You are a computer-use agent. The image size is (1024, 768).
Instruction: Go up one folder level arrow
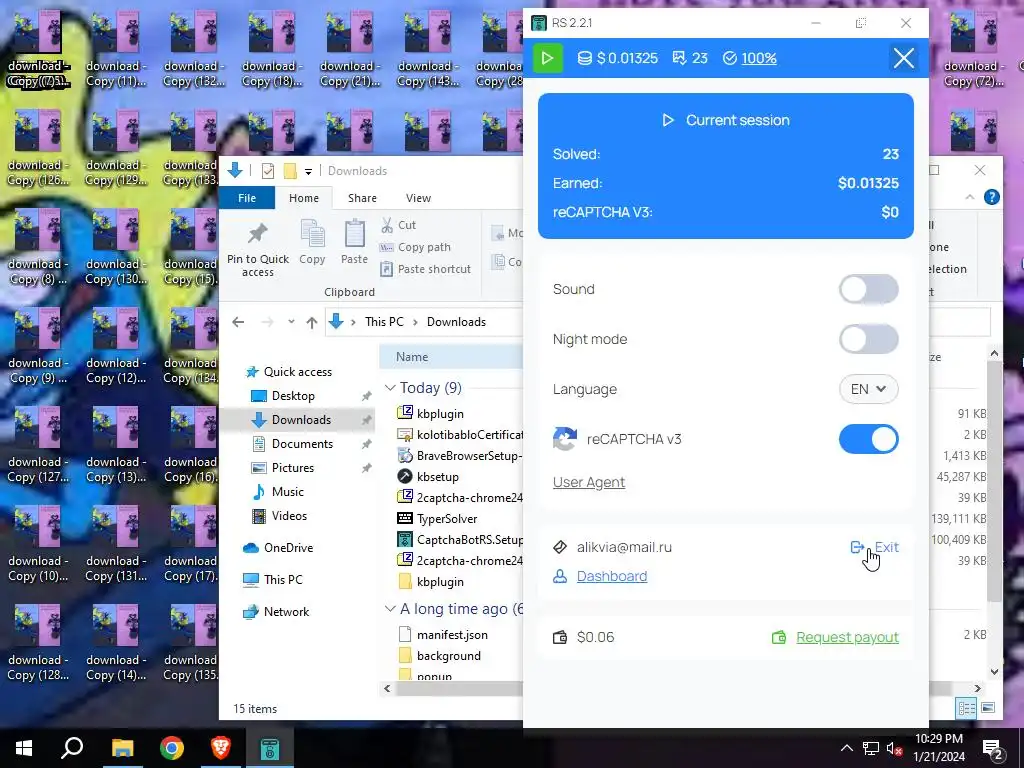[312, 322]
